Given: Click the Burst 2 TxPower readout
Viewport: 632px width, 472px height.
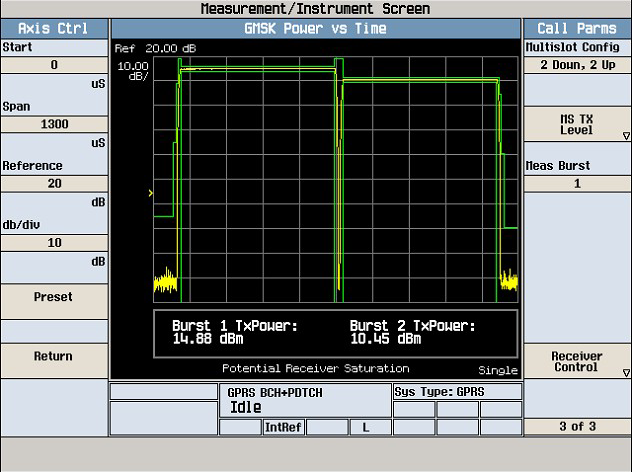Looking at the screenshot, I should pyautogui.click(x=412, y=332).
